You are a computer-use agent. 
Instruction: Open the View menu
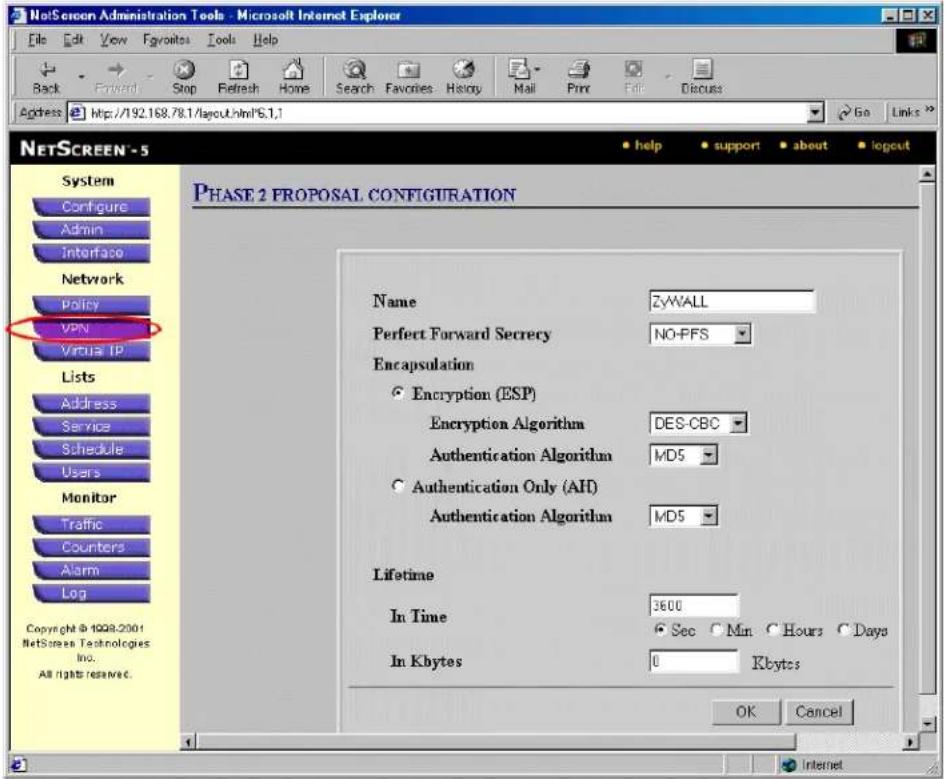click(x=113, y=40)
